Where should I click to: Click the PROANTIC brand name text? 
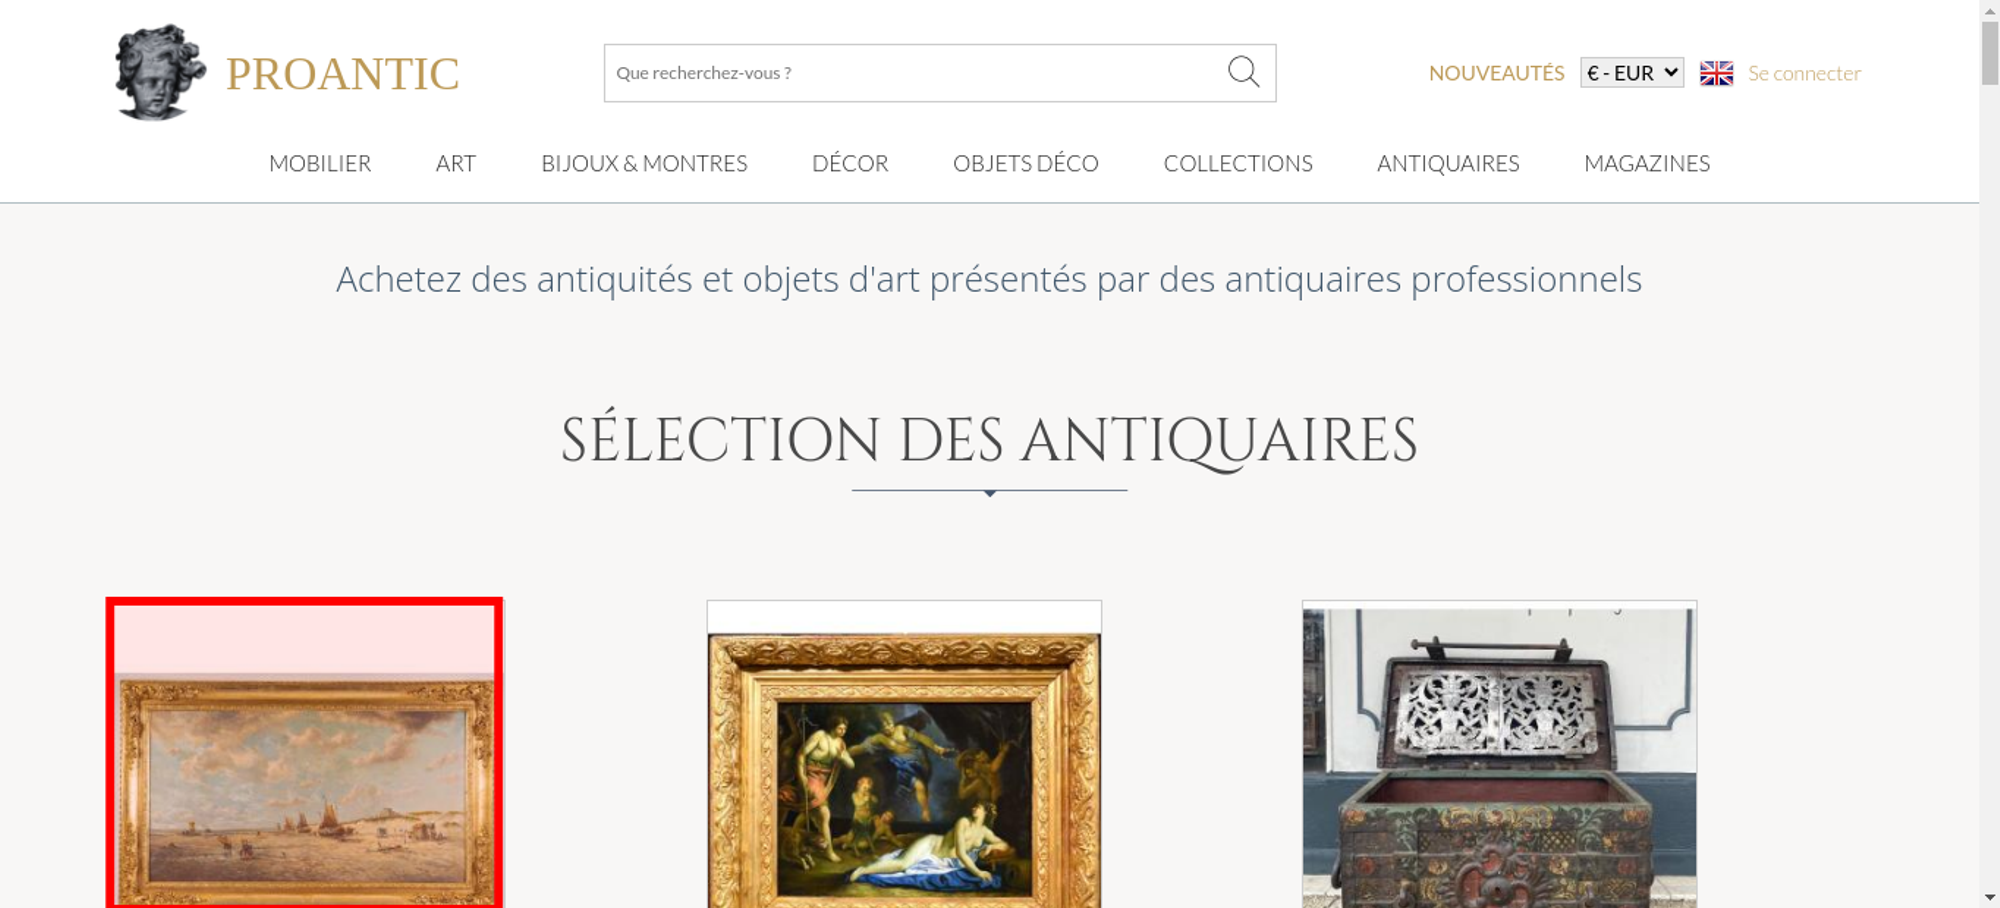(342, 74)
